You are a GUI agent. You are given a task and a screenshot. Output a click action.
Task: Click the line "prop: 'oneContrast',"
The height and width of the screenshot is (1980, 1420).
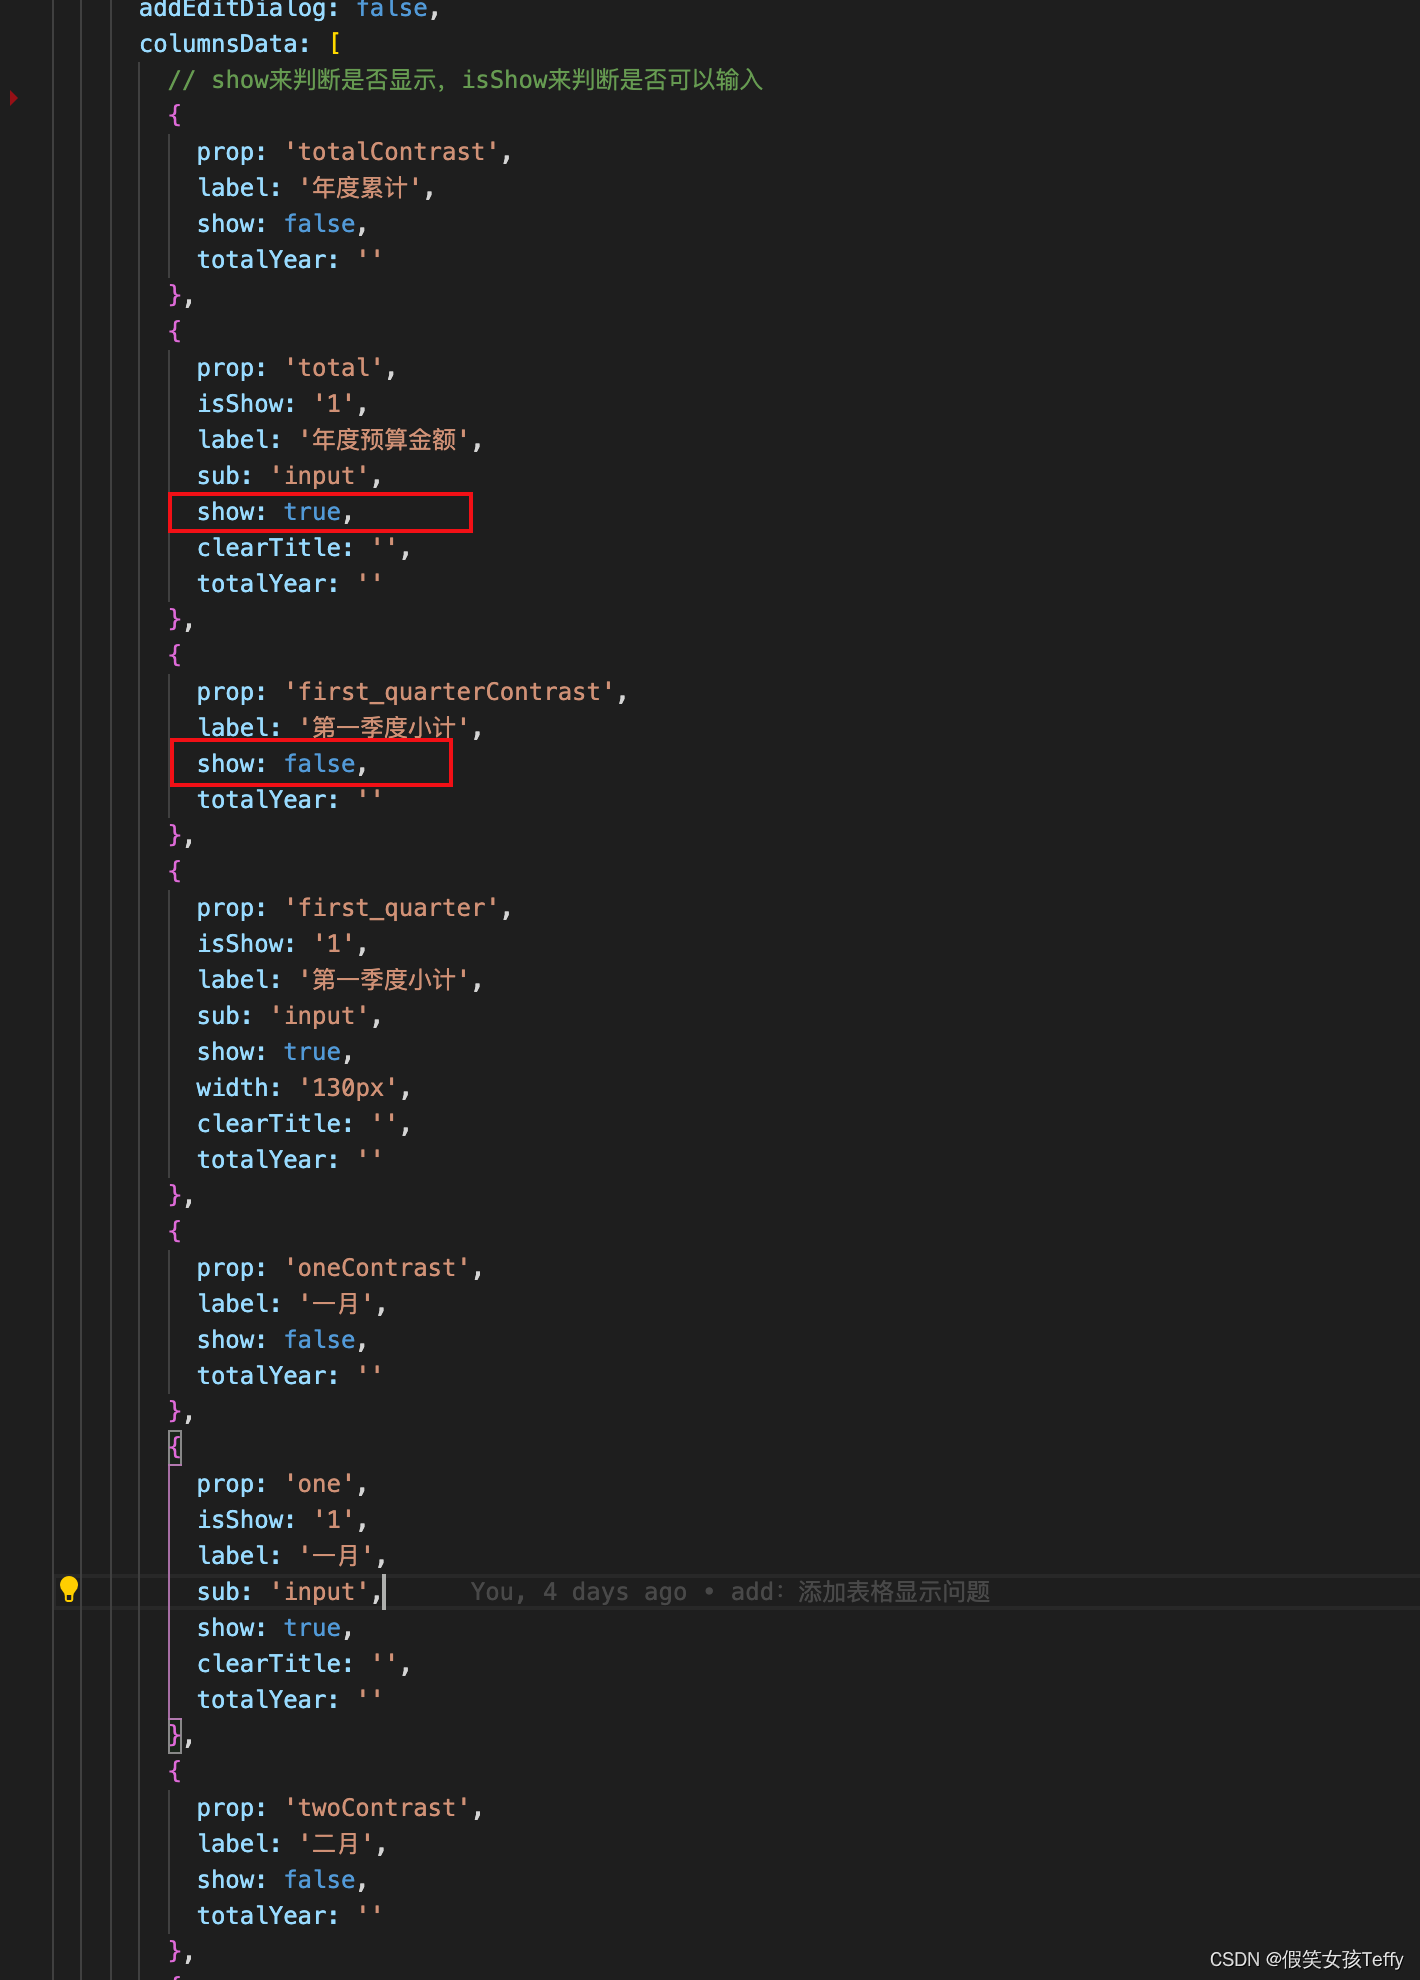pos(340,1268)
